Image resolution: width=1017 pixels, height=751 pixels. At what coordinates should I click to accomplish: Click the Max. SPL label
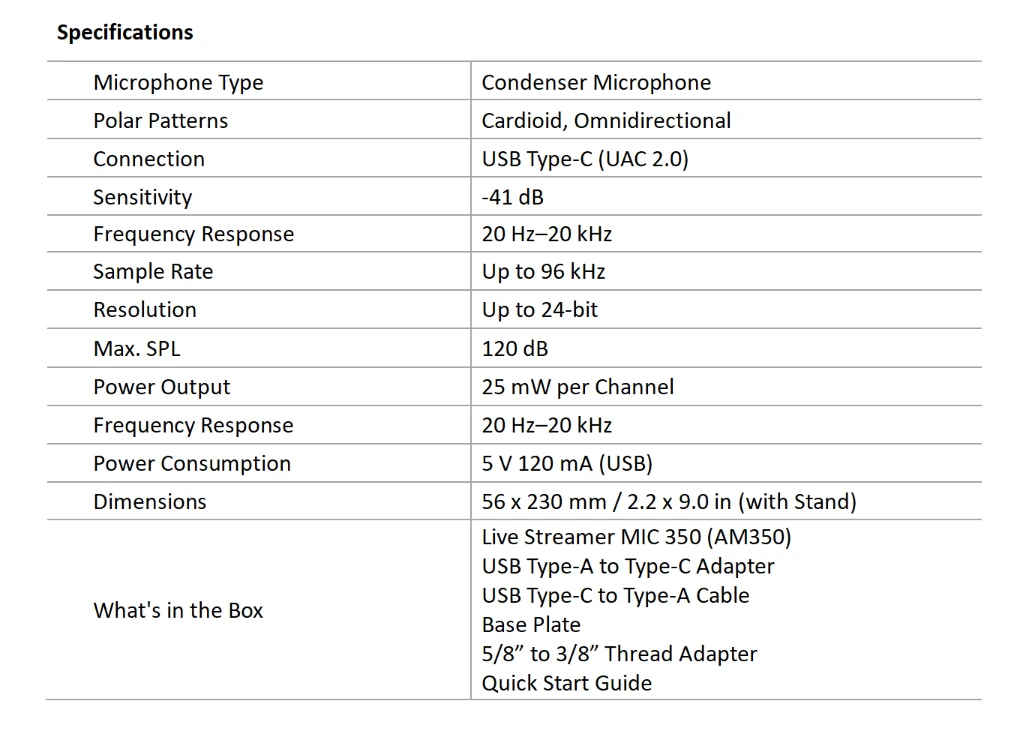pos(137,349)
